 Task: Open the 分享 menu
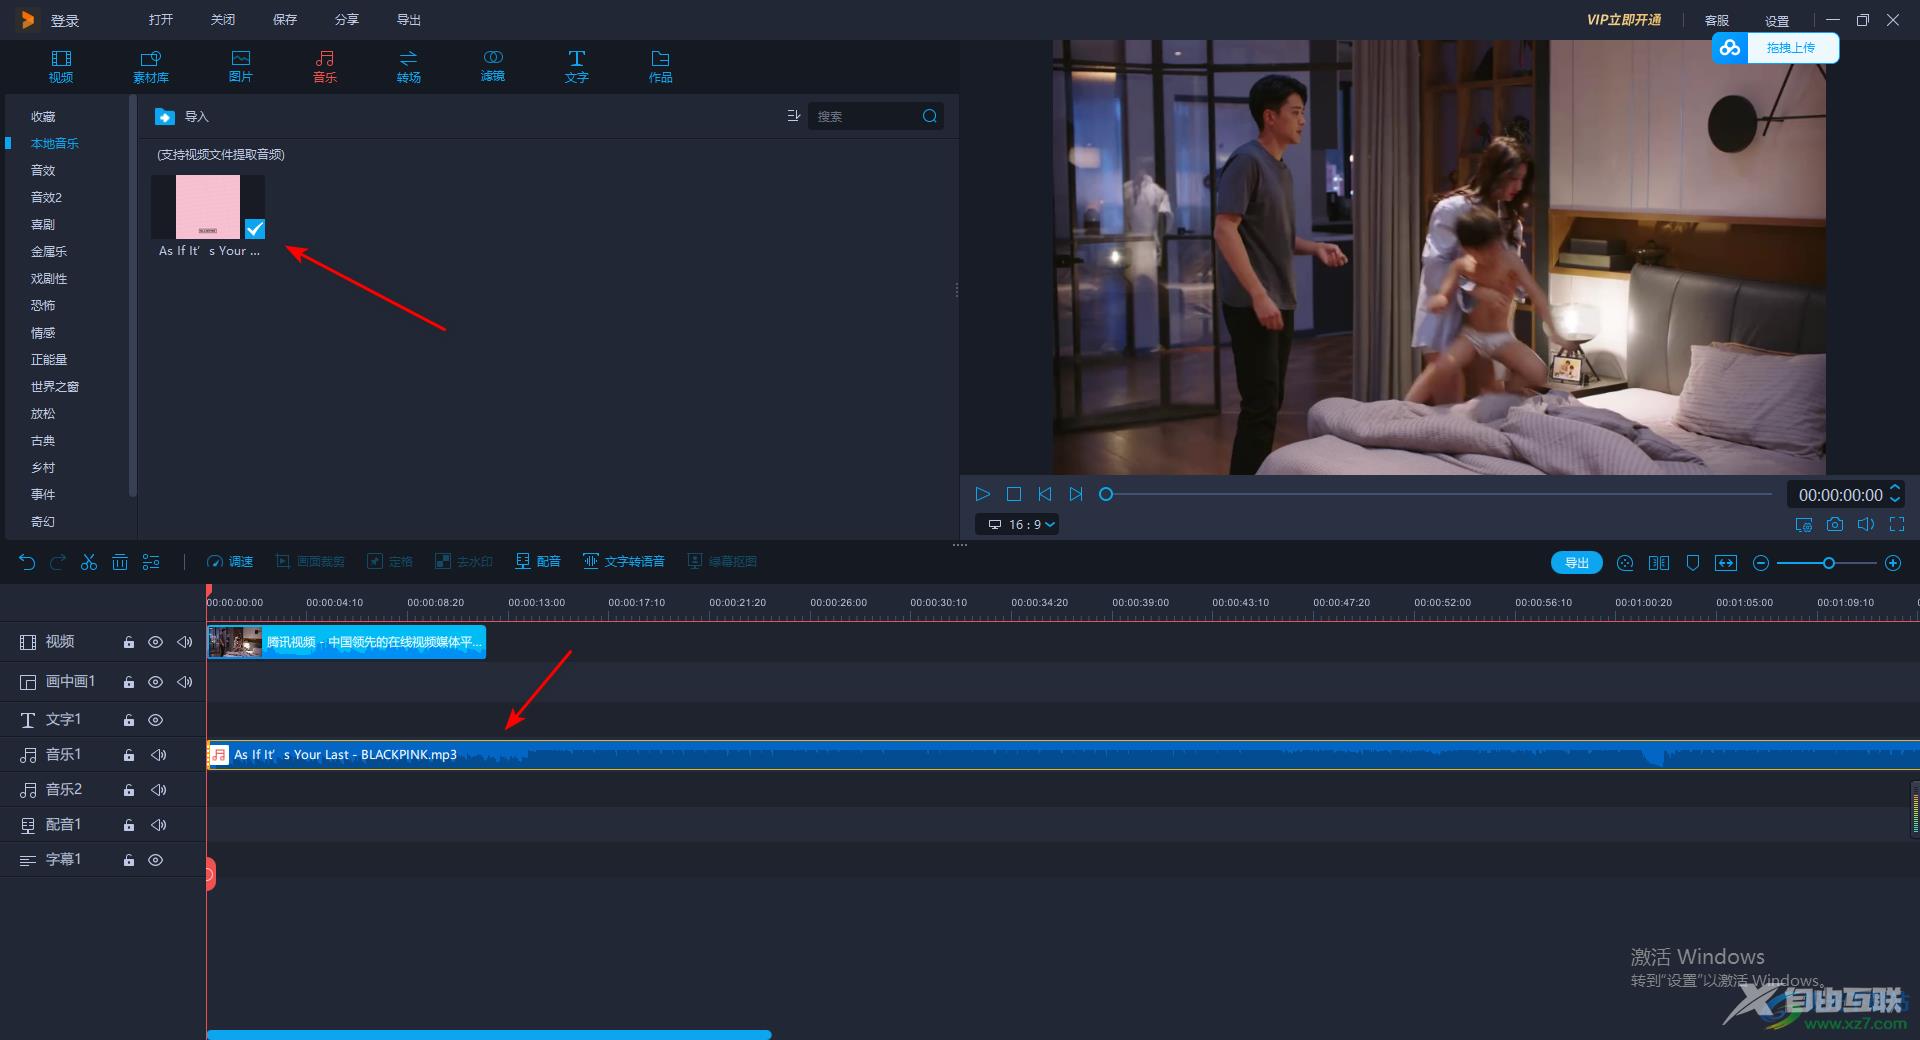point(347,19)
